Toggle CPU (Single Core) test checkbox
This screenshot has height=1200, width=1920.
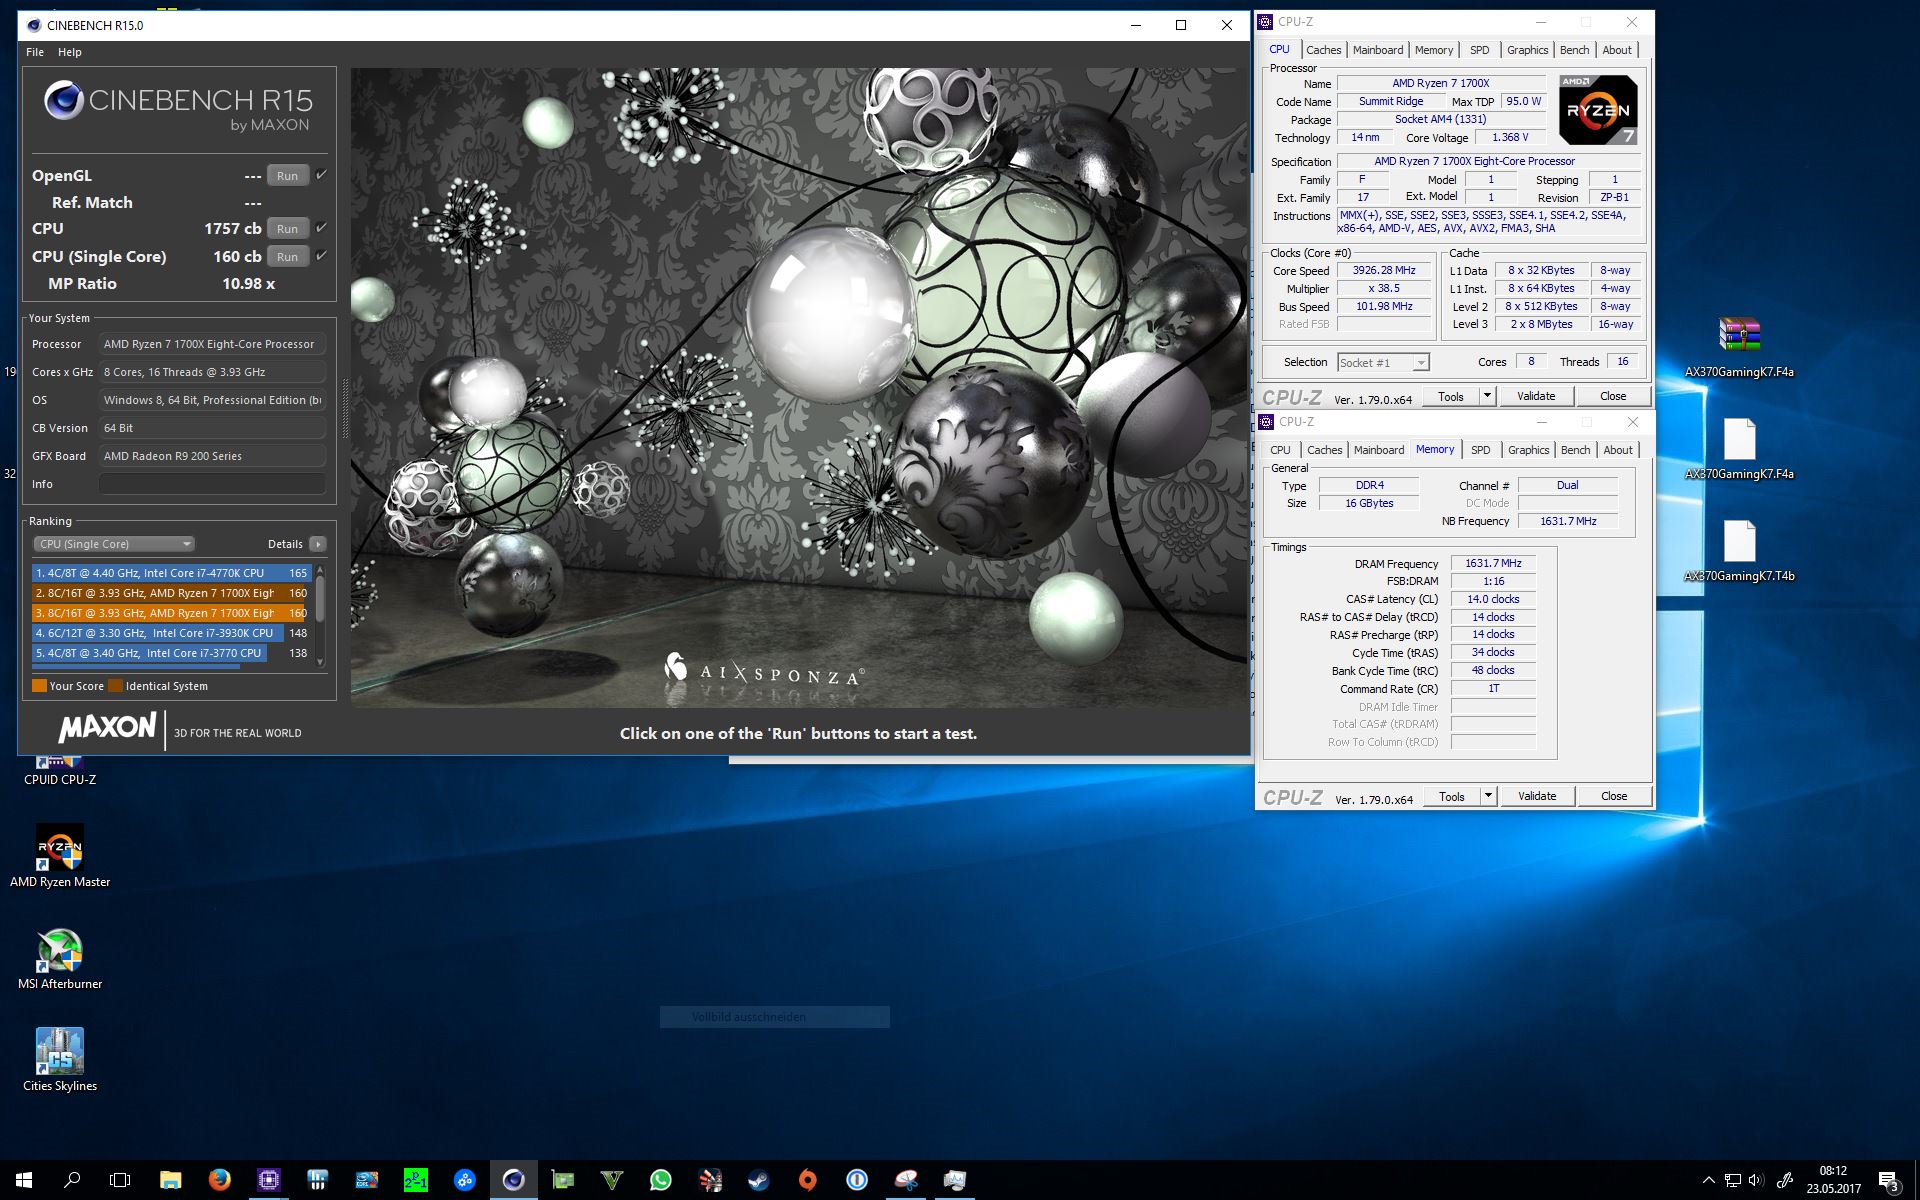(x=322, y=256)
